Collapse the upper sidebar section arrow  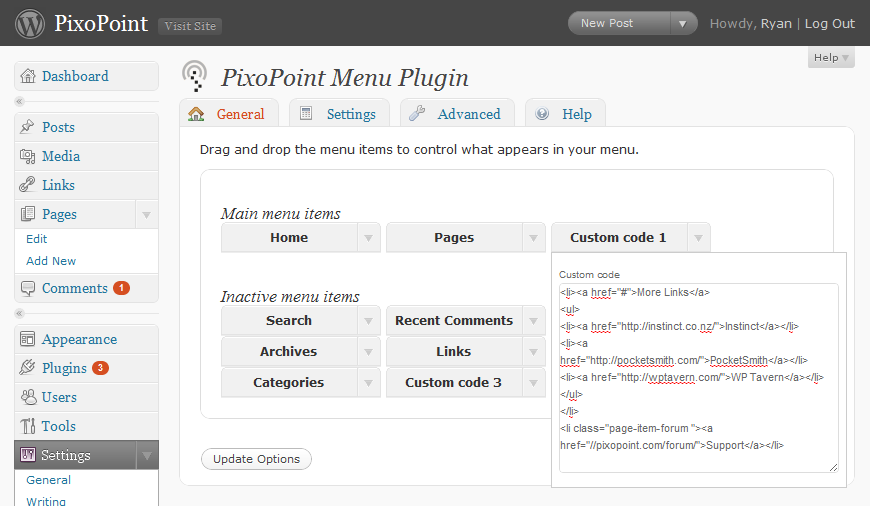pos(19,102)
